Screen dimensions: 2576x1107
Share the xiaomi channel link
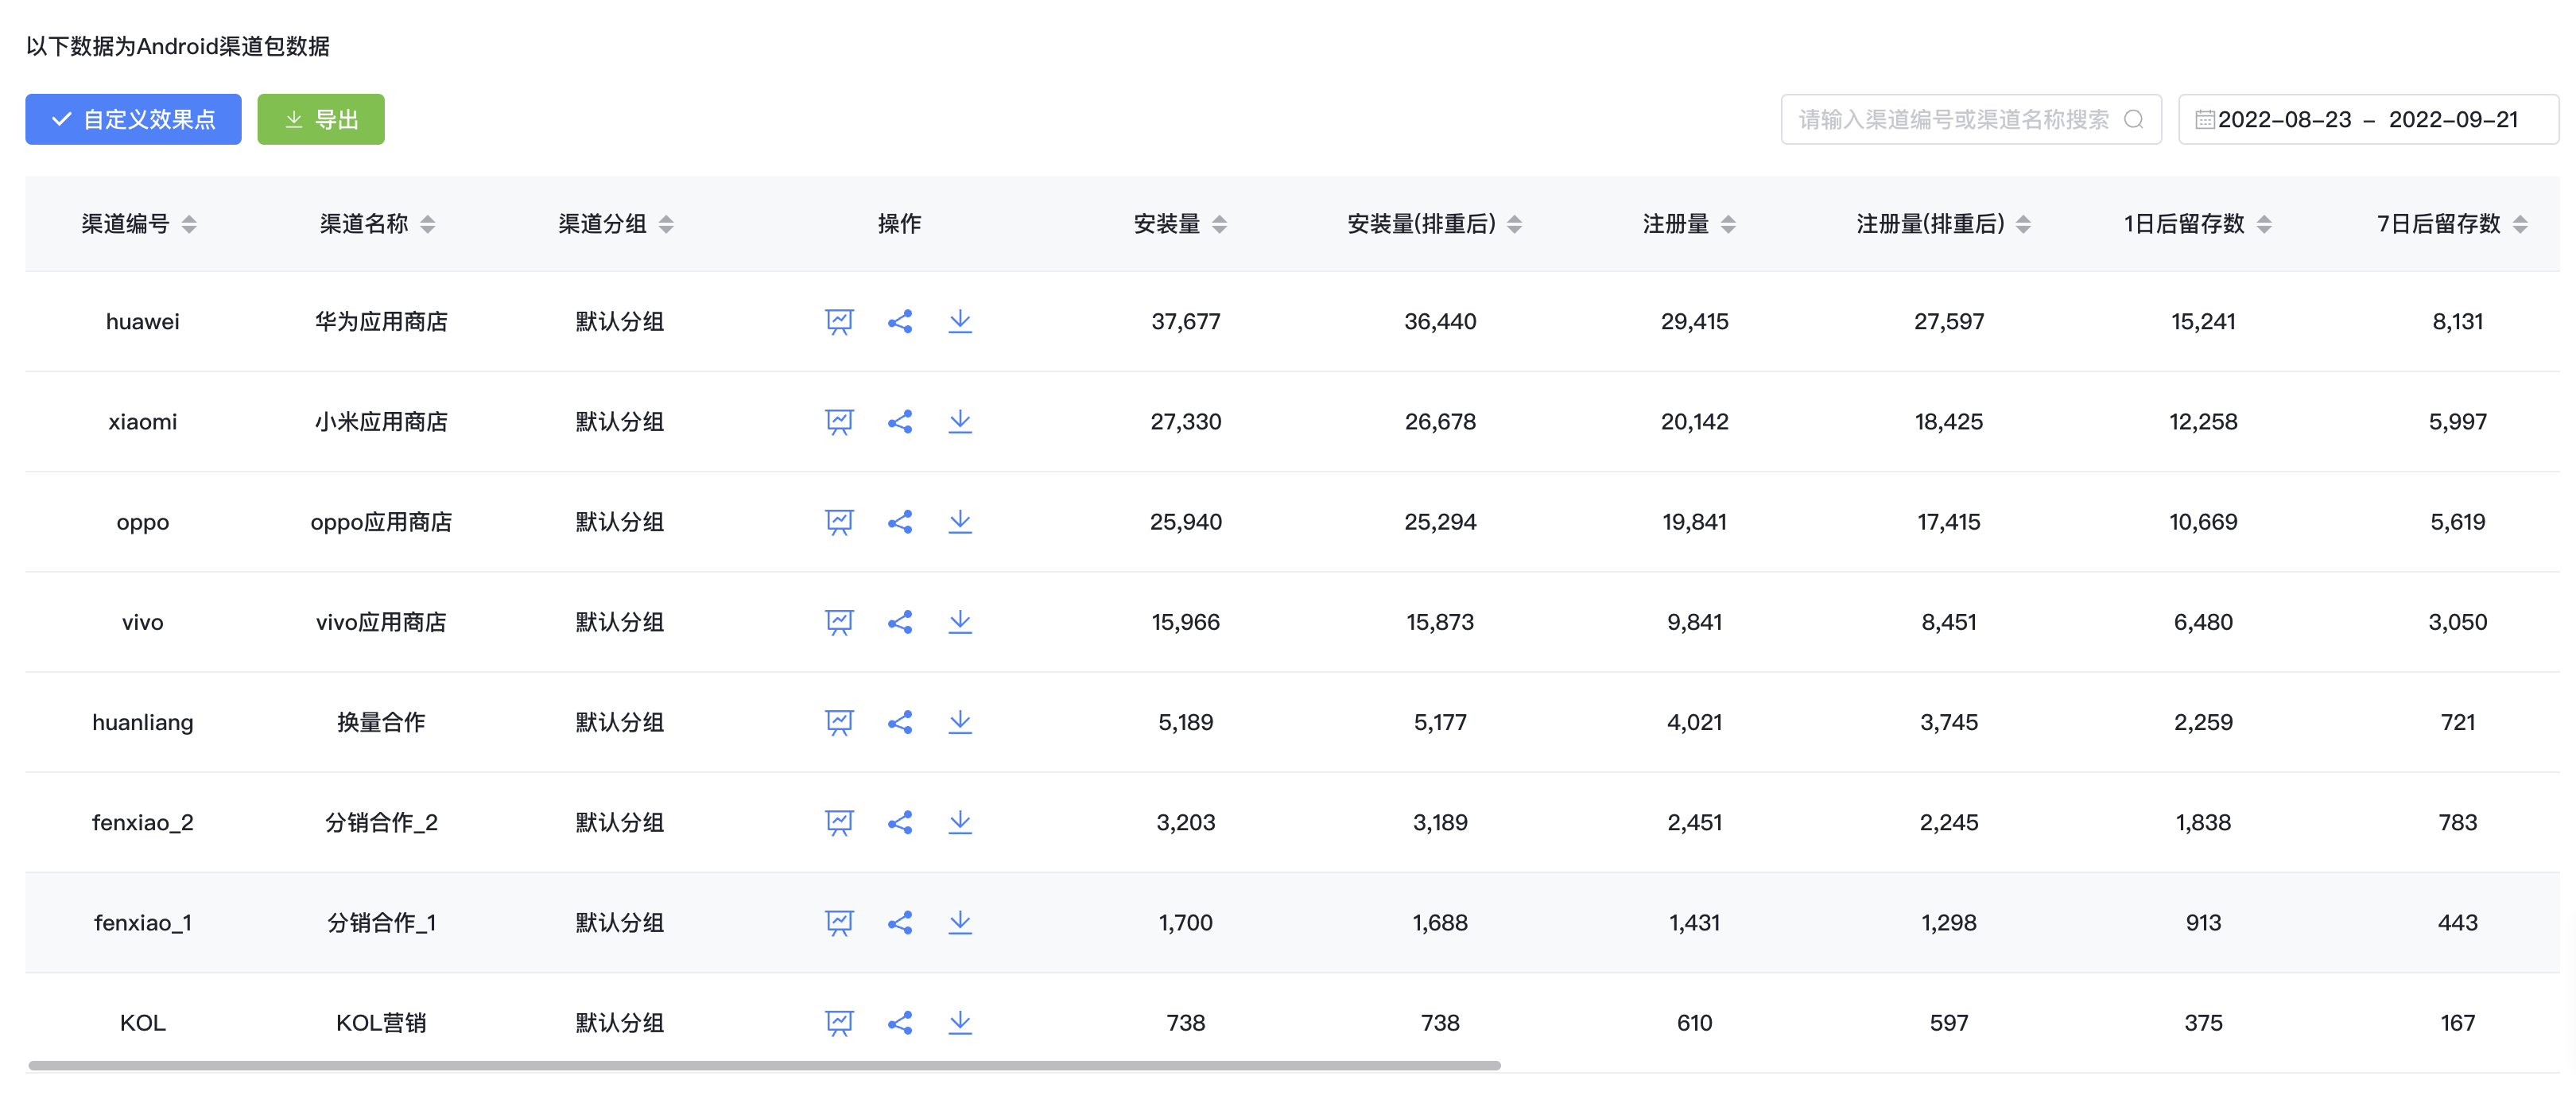900,421
